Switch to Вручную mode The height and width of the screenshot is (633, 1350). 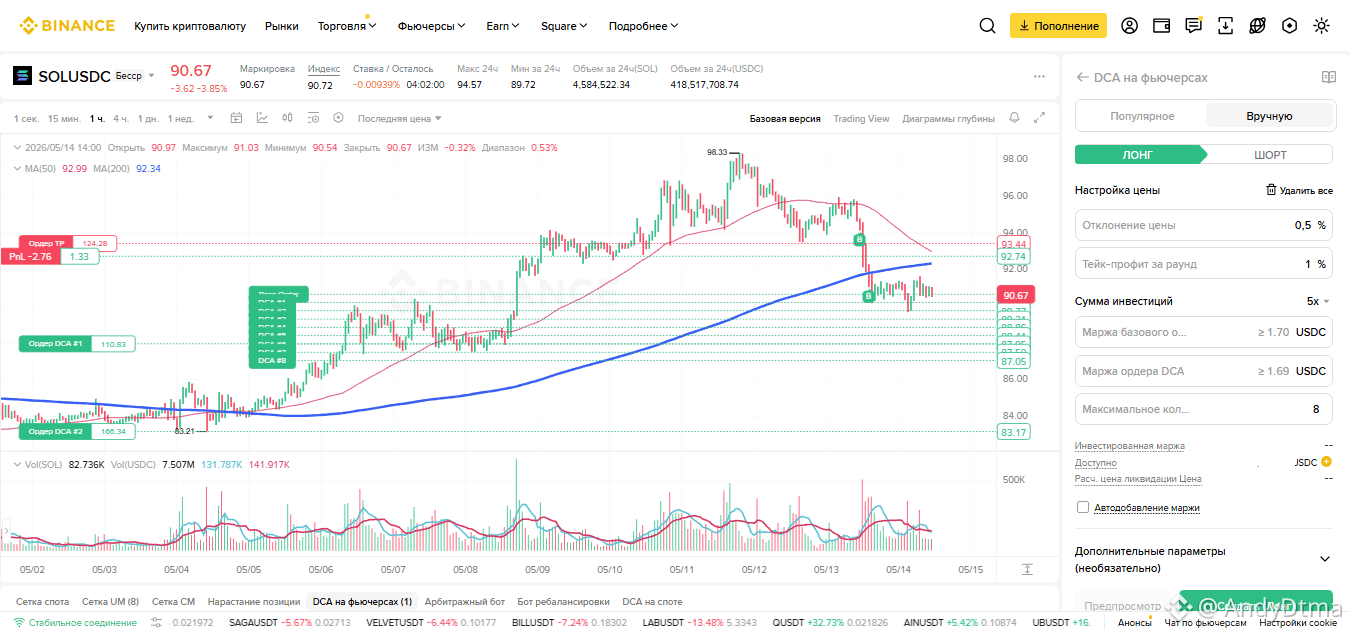pyautogui.click(x=1269, y=116)
